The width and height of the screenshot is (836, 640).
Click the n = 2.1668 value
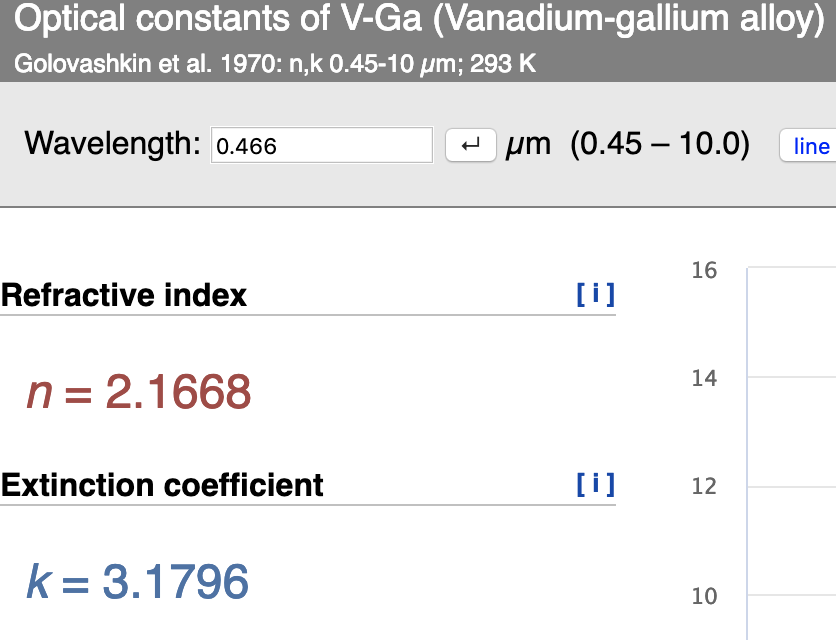pyautogui.click(x=139, y=392)
